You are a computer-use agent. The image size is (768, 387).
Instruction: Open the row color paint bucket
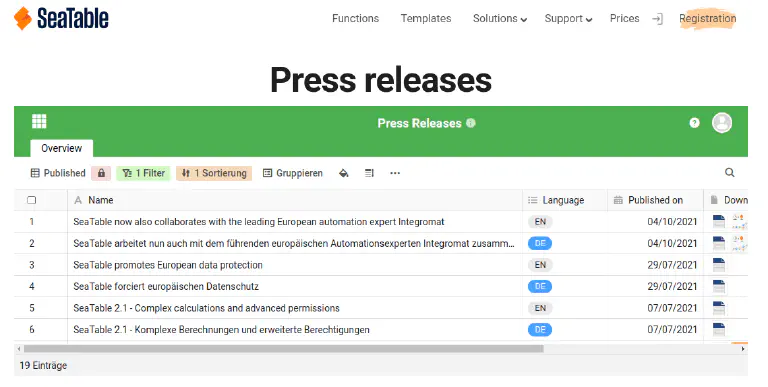pyautogui.click(x=344, y=173)
